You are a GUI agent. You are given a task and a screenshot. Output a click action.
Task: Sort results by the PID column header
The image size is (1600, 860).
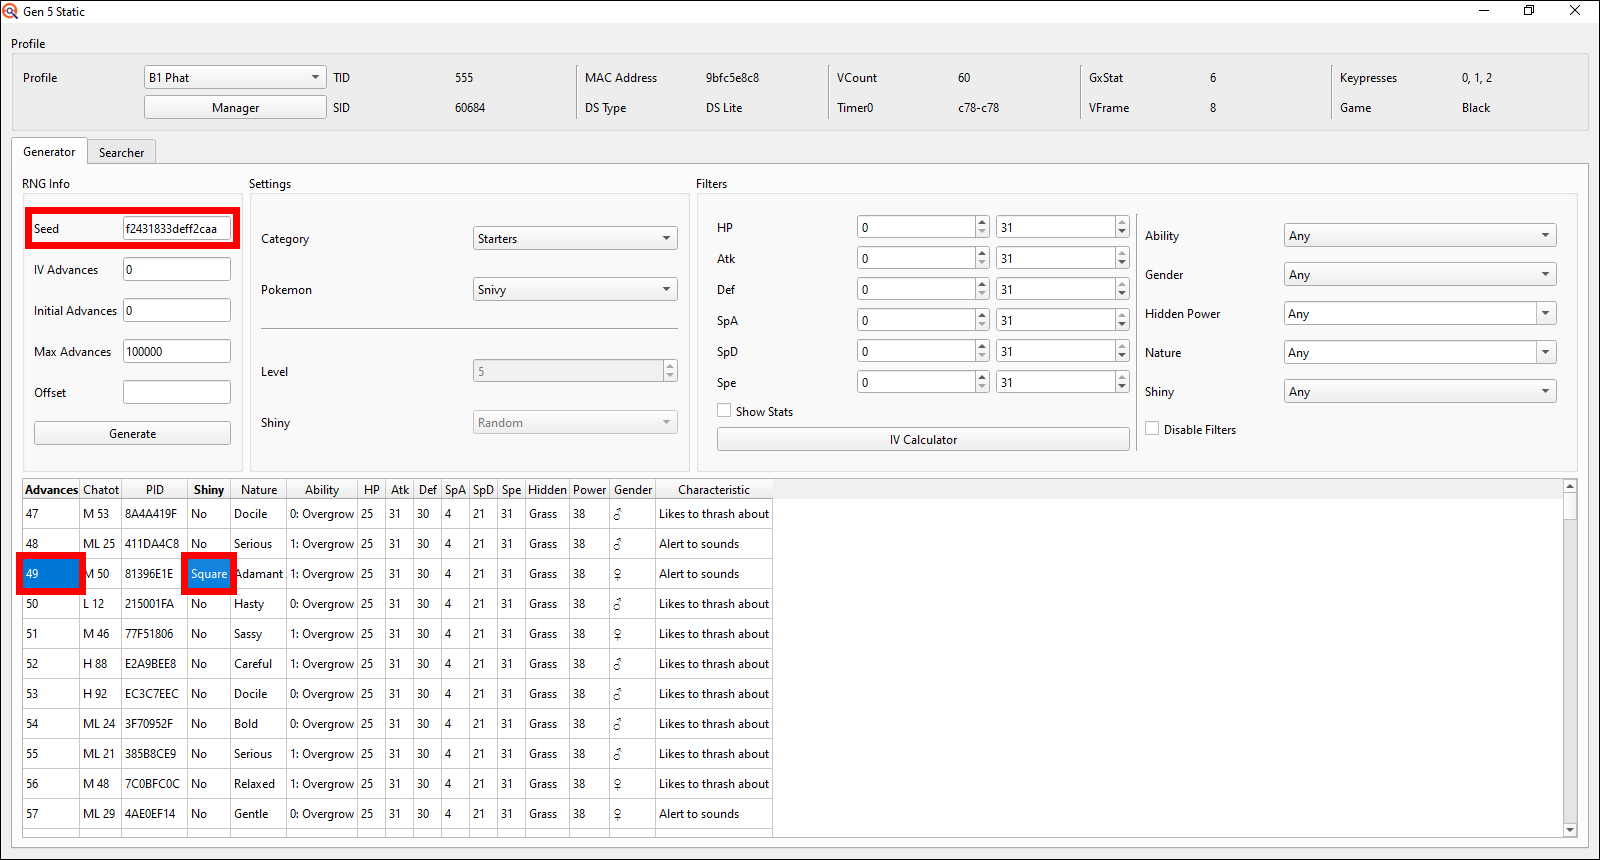tap(154, 489)
